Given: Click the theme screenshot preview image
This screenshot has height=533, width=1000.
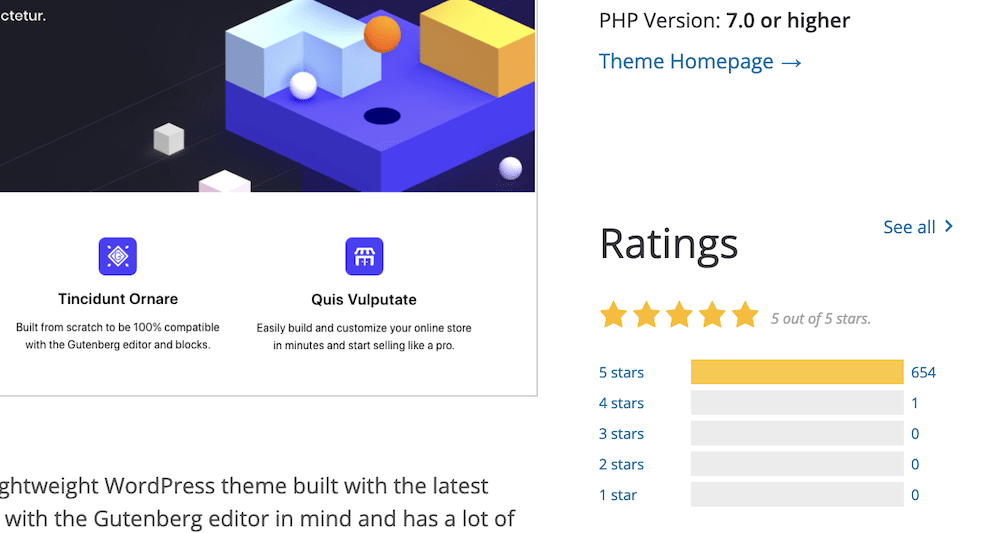Looking at the screenshot, I should [x=267, y=198].
